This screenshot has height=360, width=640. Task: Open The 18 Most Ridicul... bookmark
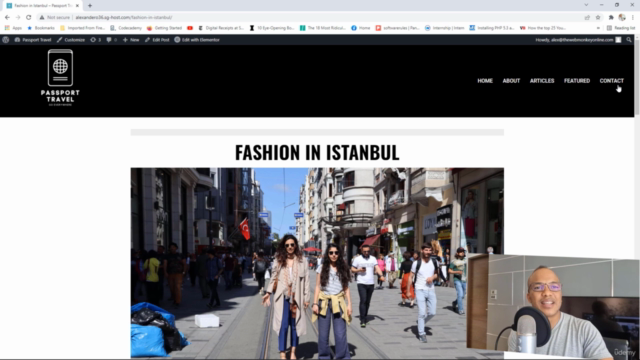click(x=322, y=28)
